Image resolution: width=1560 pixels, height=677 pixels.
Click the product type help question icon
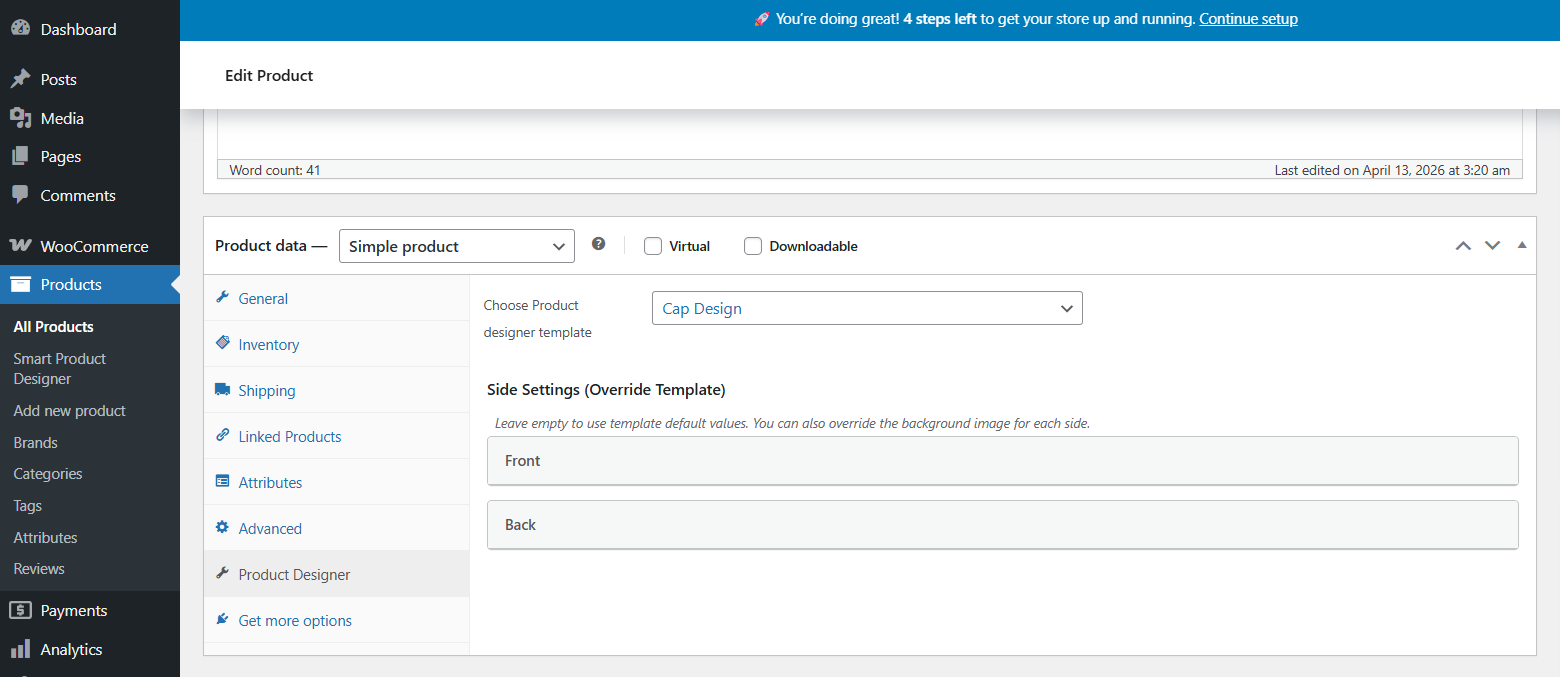coord(598,243)
